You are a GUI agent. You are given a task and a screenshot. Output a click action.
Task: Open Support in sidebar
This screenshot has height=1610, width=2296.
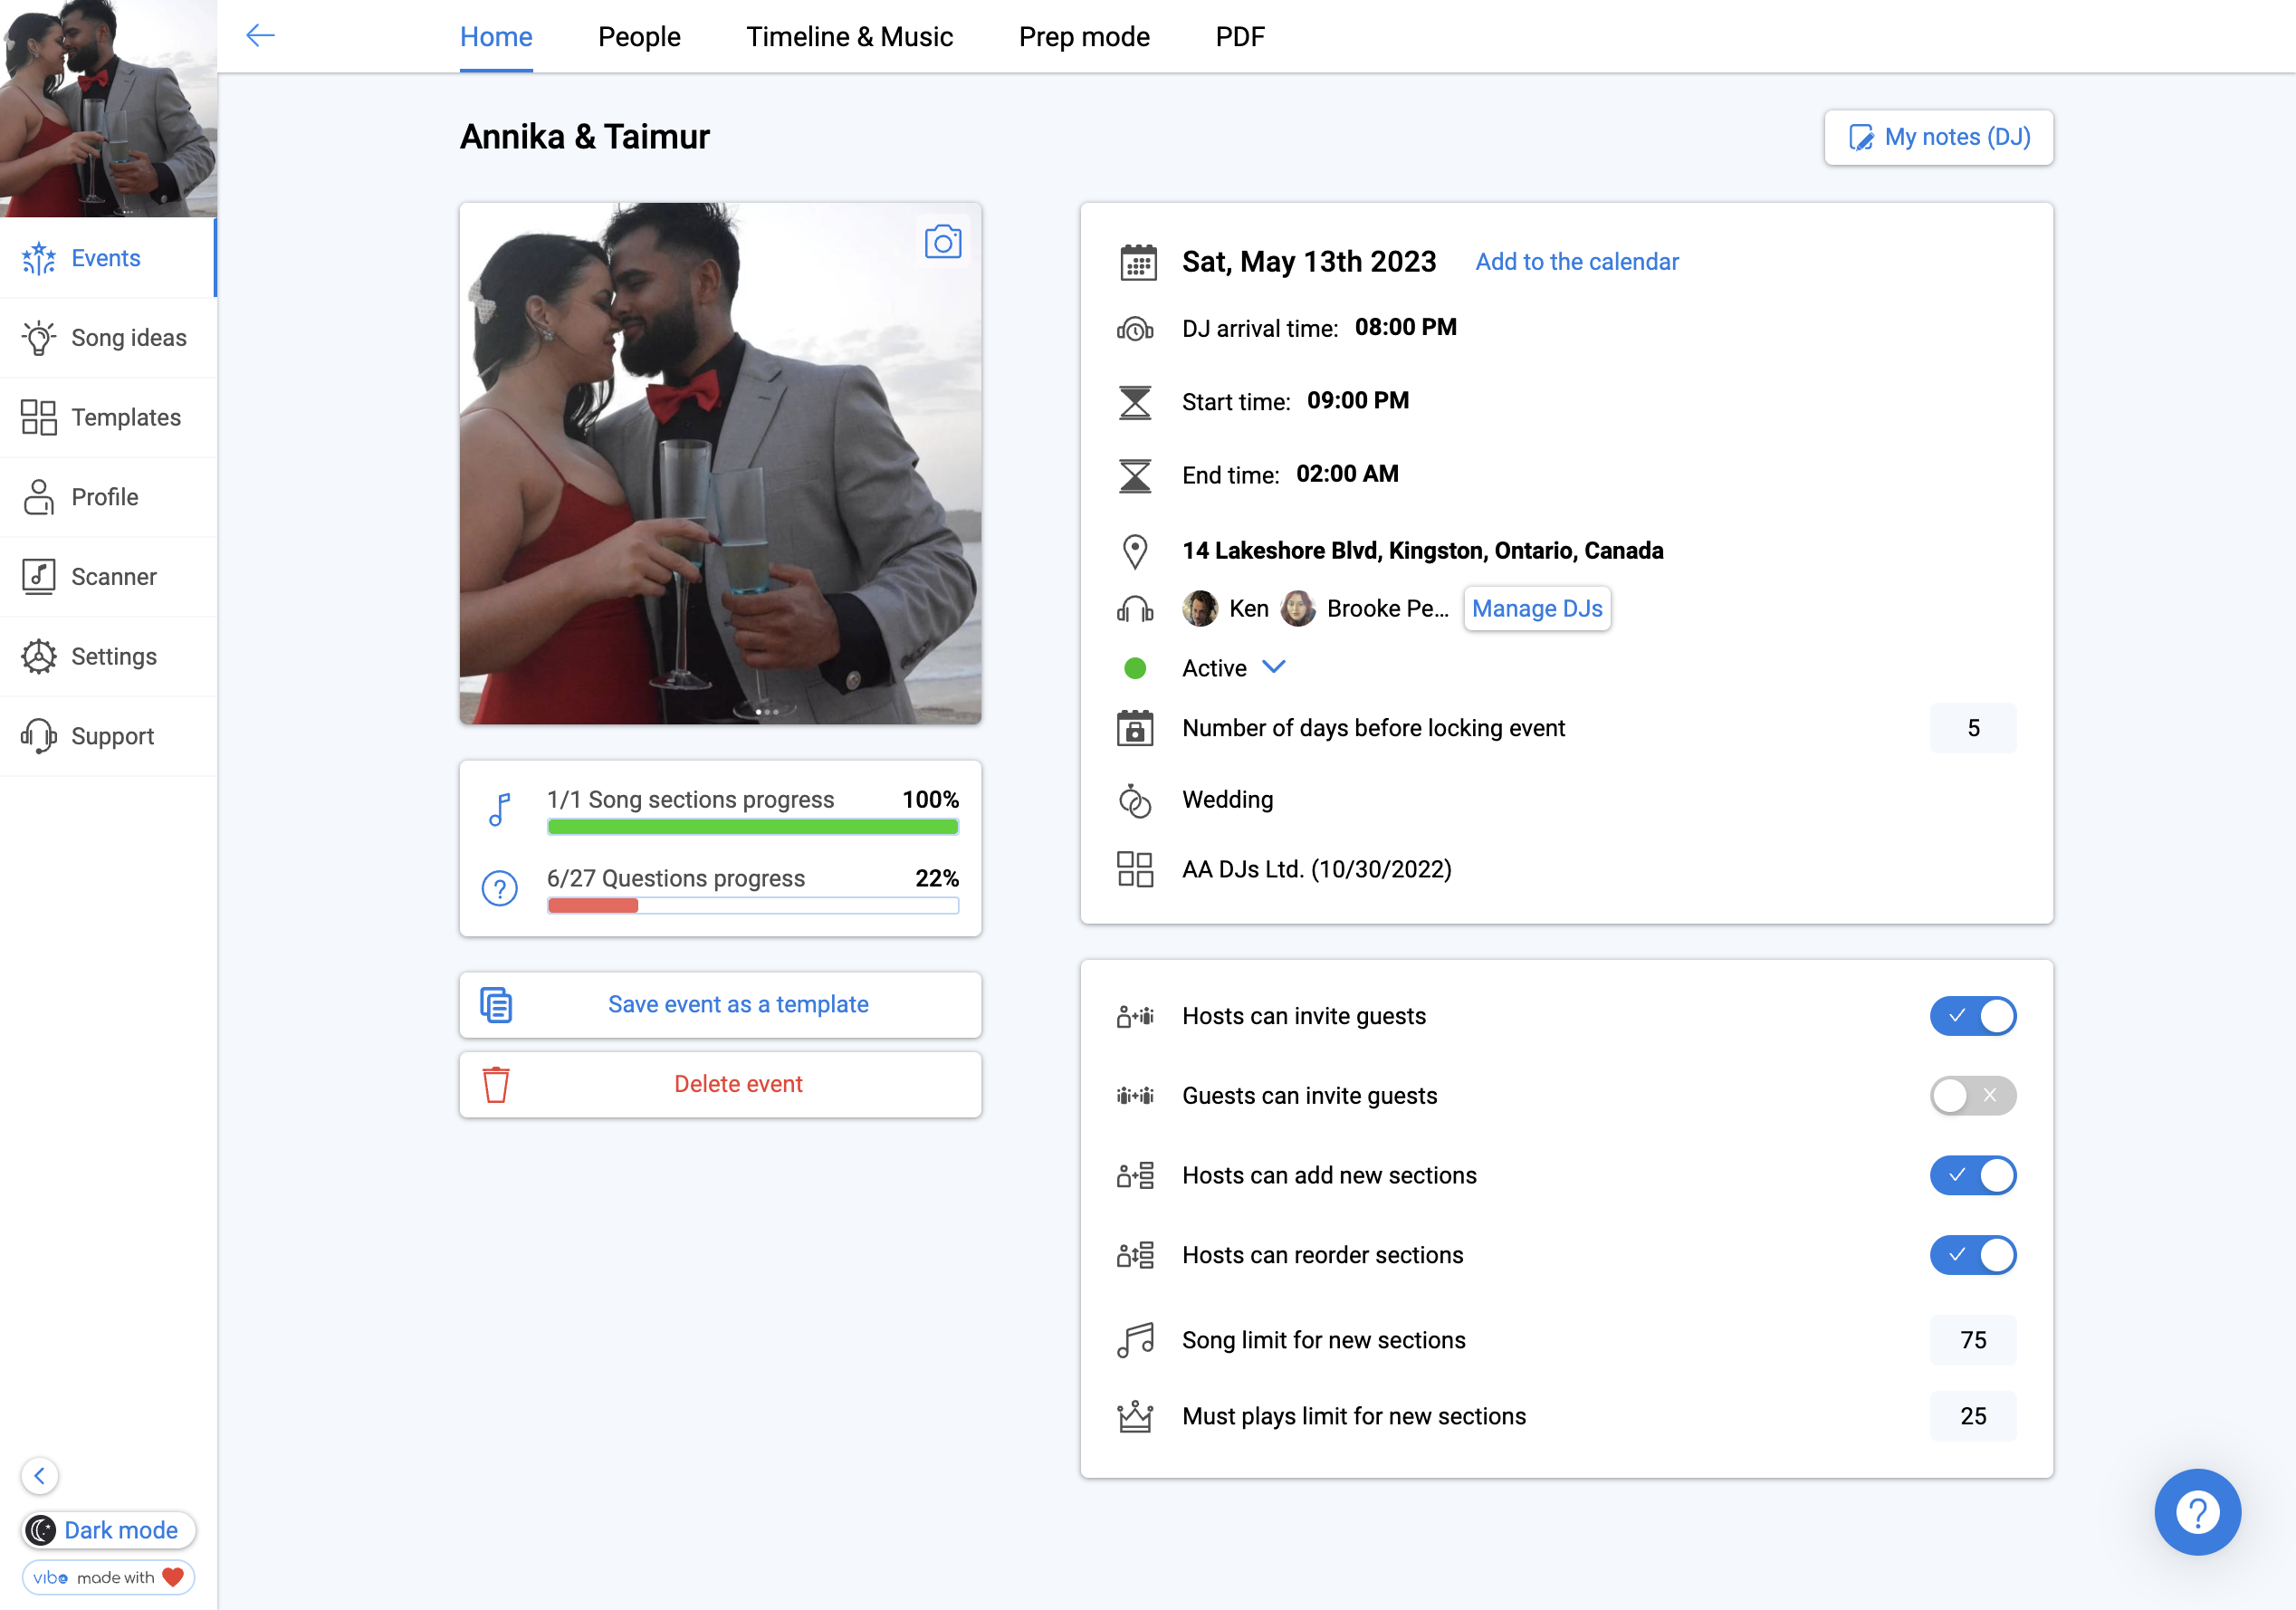(108, 736)
